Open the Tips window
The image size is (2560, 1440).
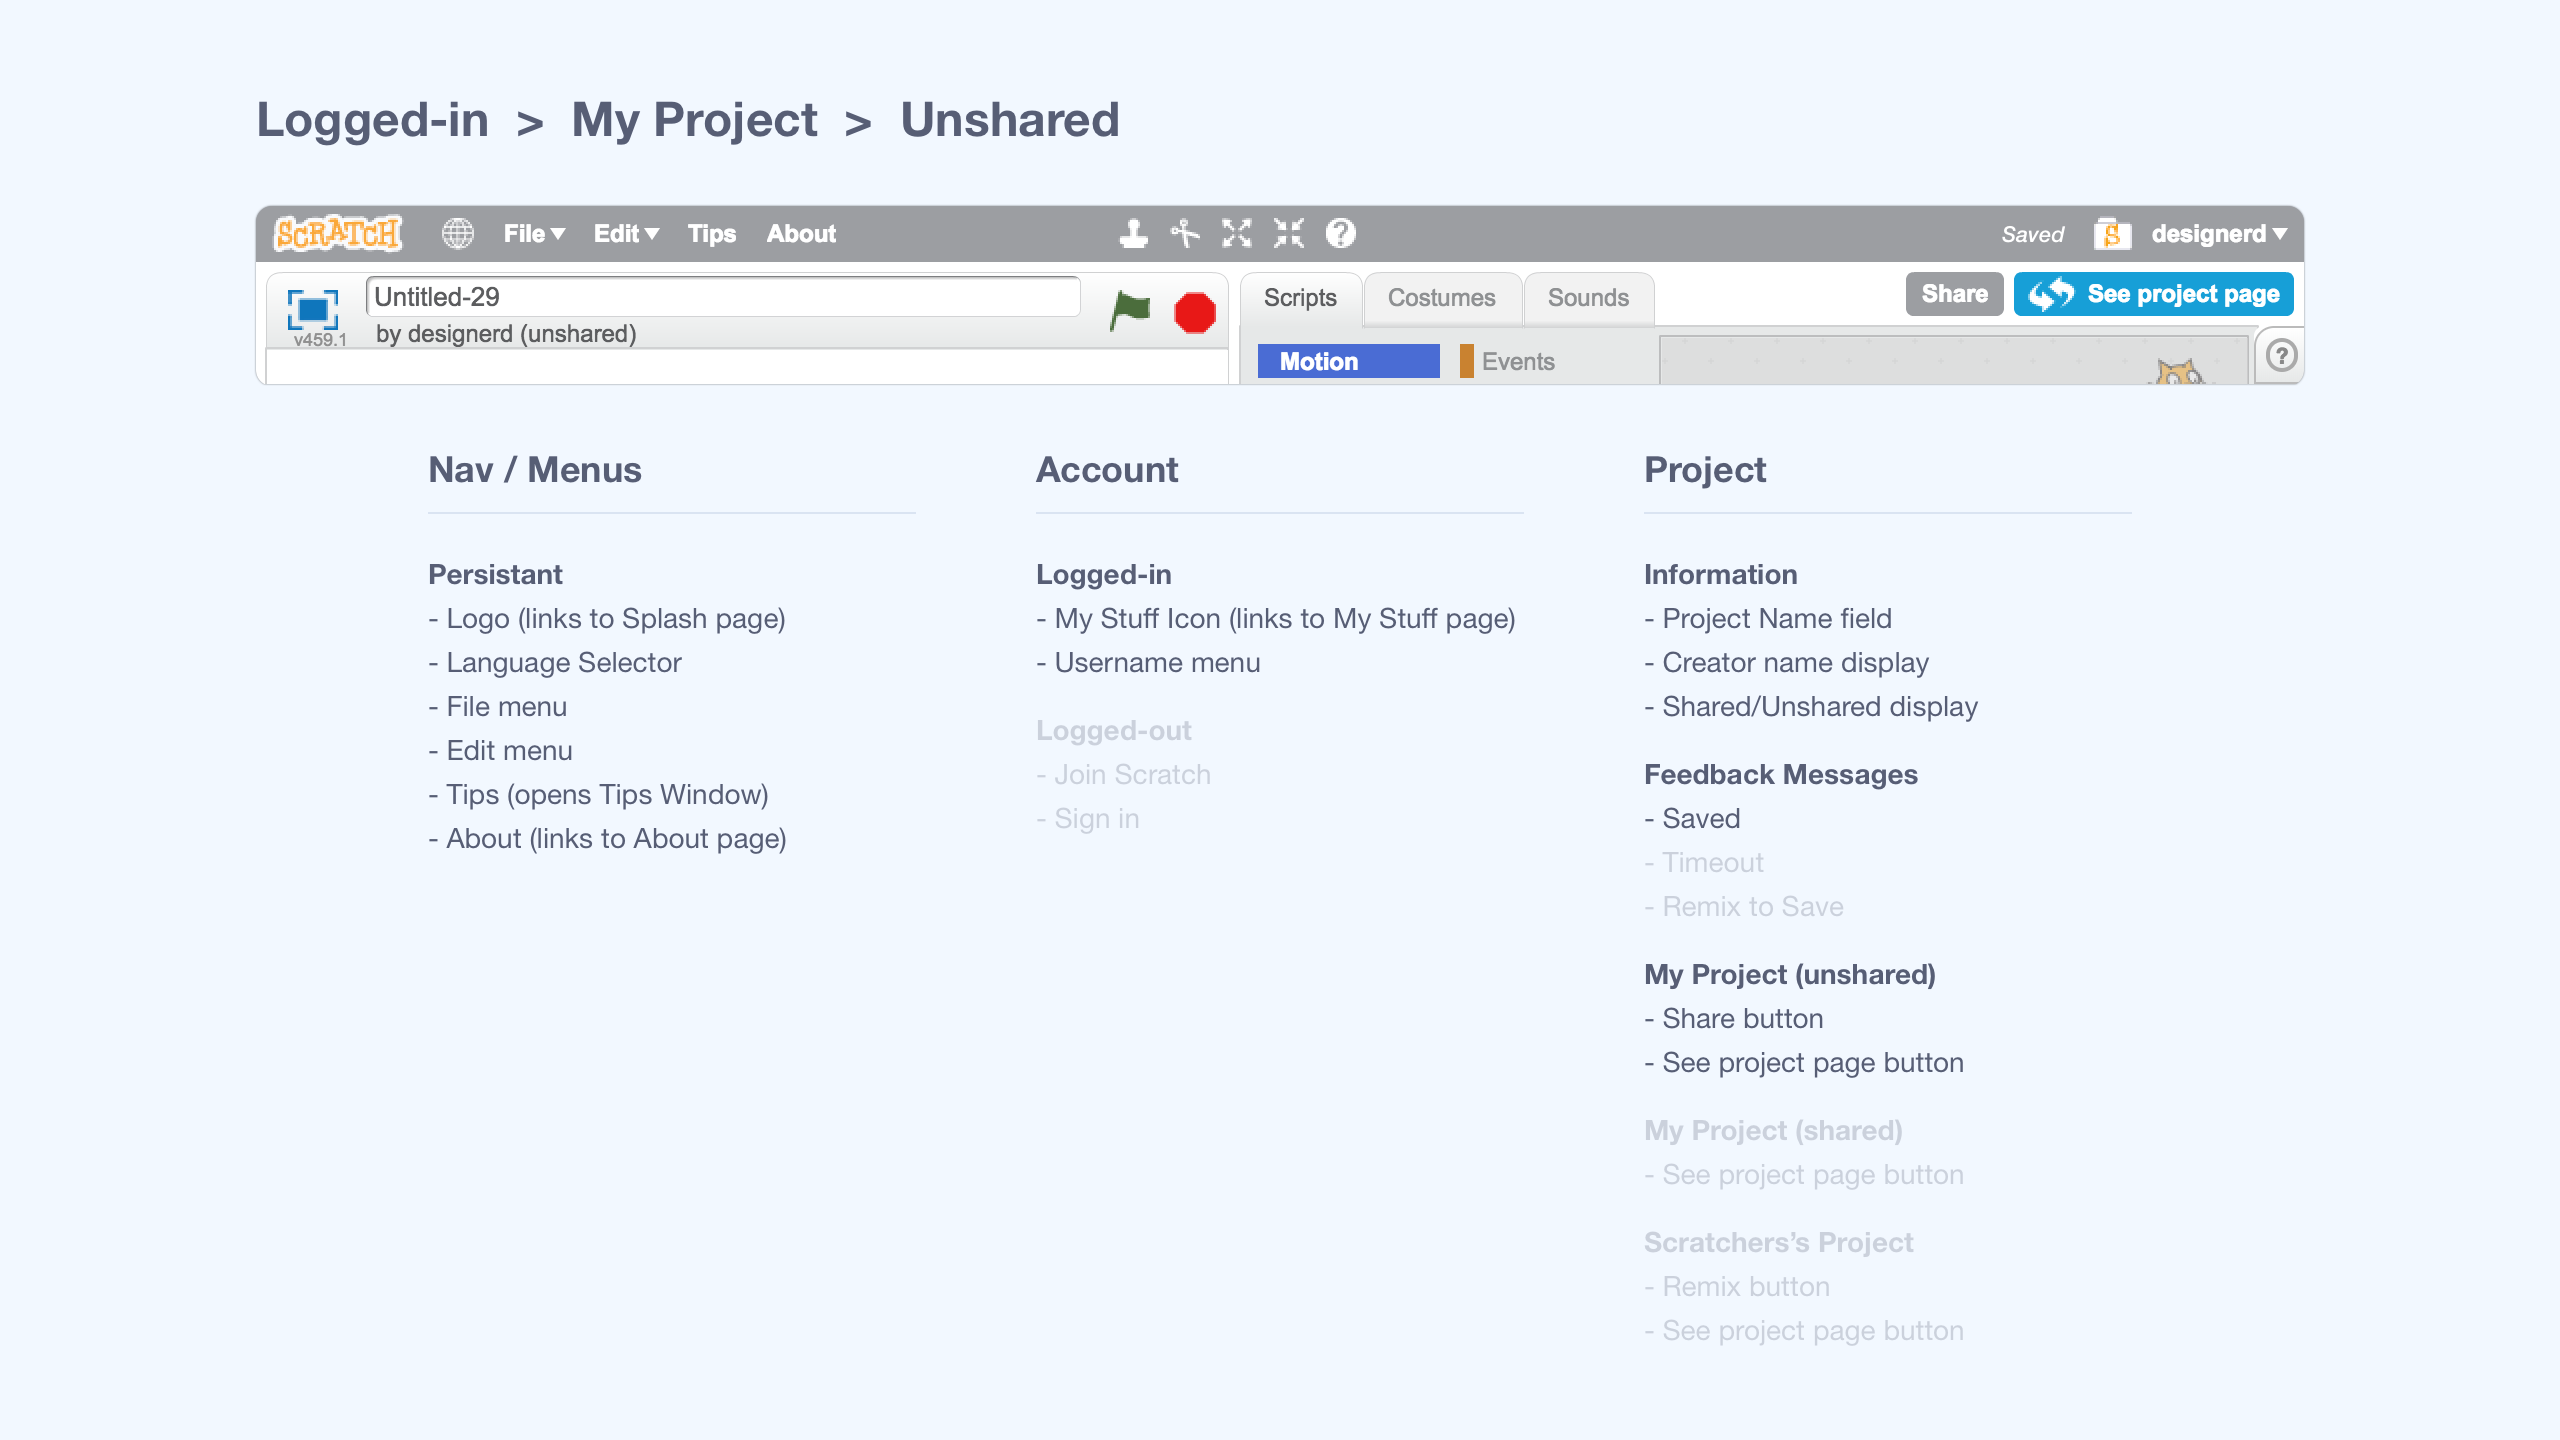click(x=711, y=234)
